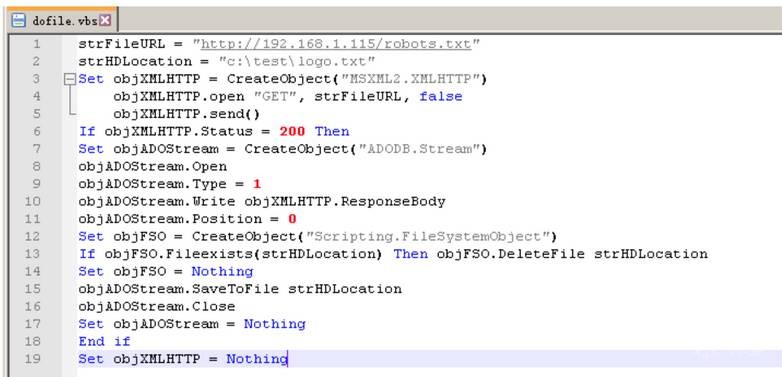Close the dofile.vbs tab with the red X
The height and width of the screenshot is (377, 782).
(x=105, y=20)
